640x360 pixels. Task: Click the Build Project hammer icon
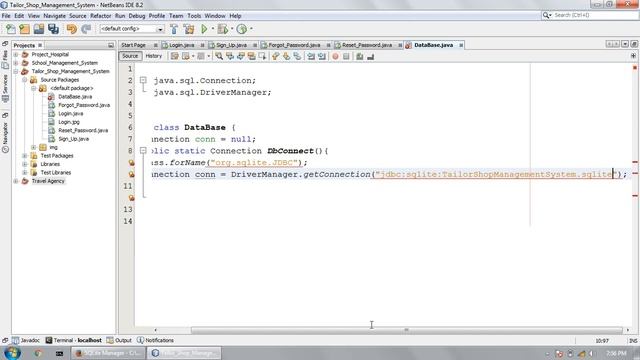click(x=174, y=29)
